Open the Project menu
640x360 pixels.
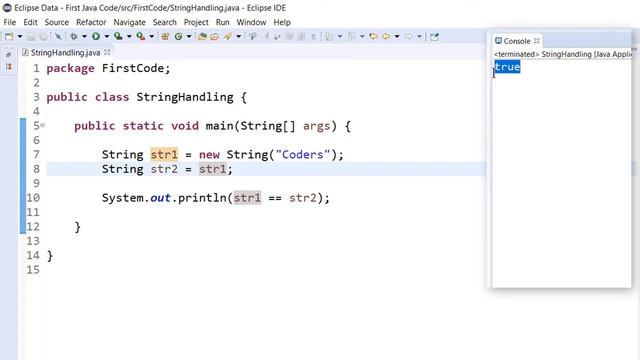(196, 22)
